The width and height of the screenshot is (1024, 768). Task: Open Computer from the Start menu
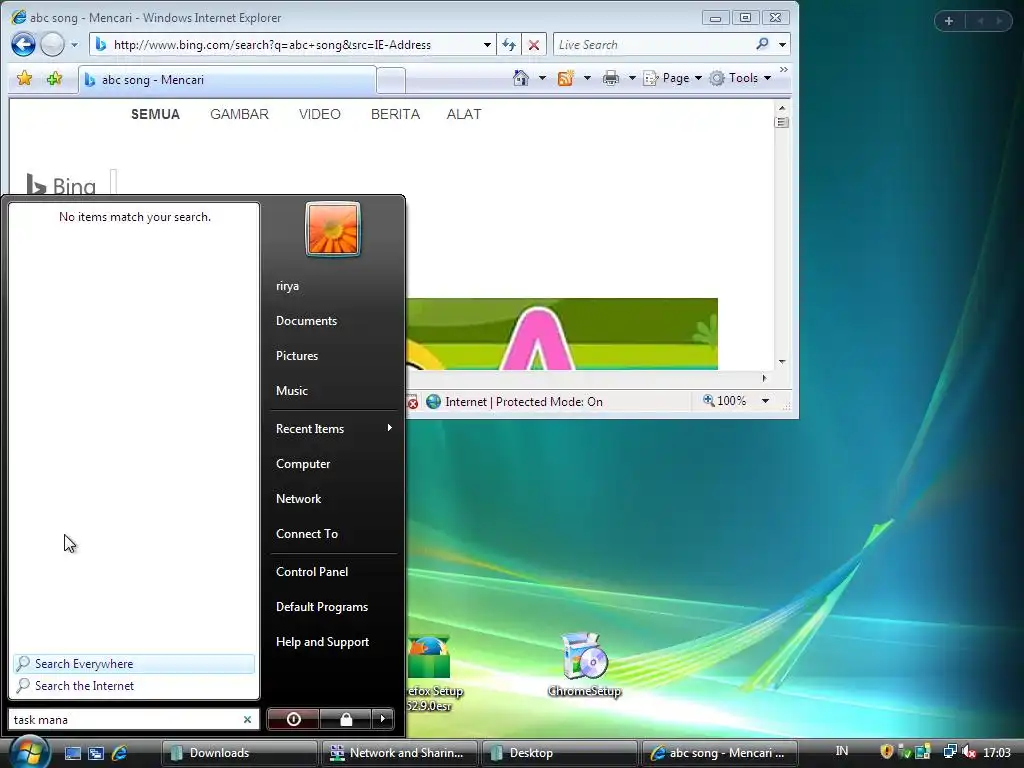tap(303, 464)
